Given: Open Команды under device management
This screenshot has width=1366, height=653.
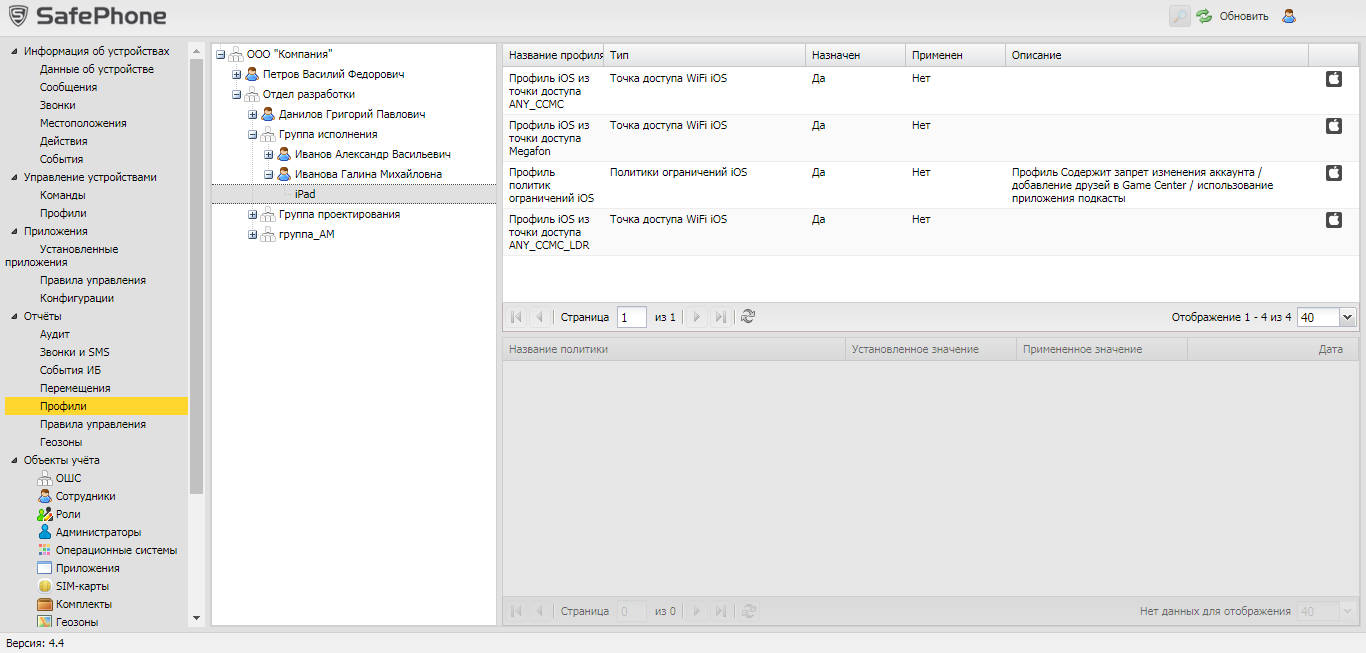Looking at the screenshot, I should [62, 195].
